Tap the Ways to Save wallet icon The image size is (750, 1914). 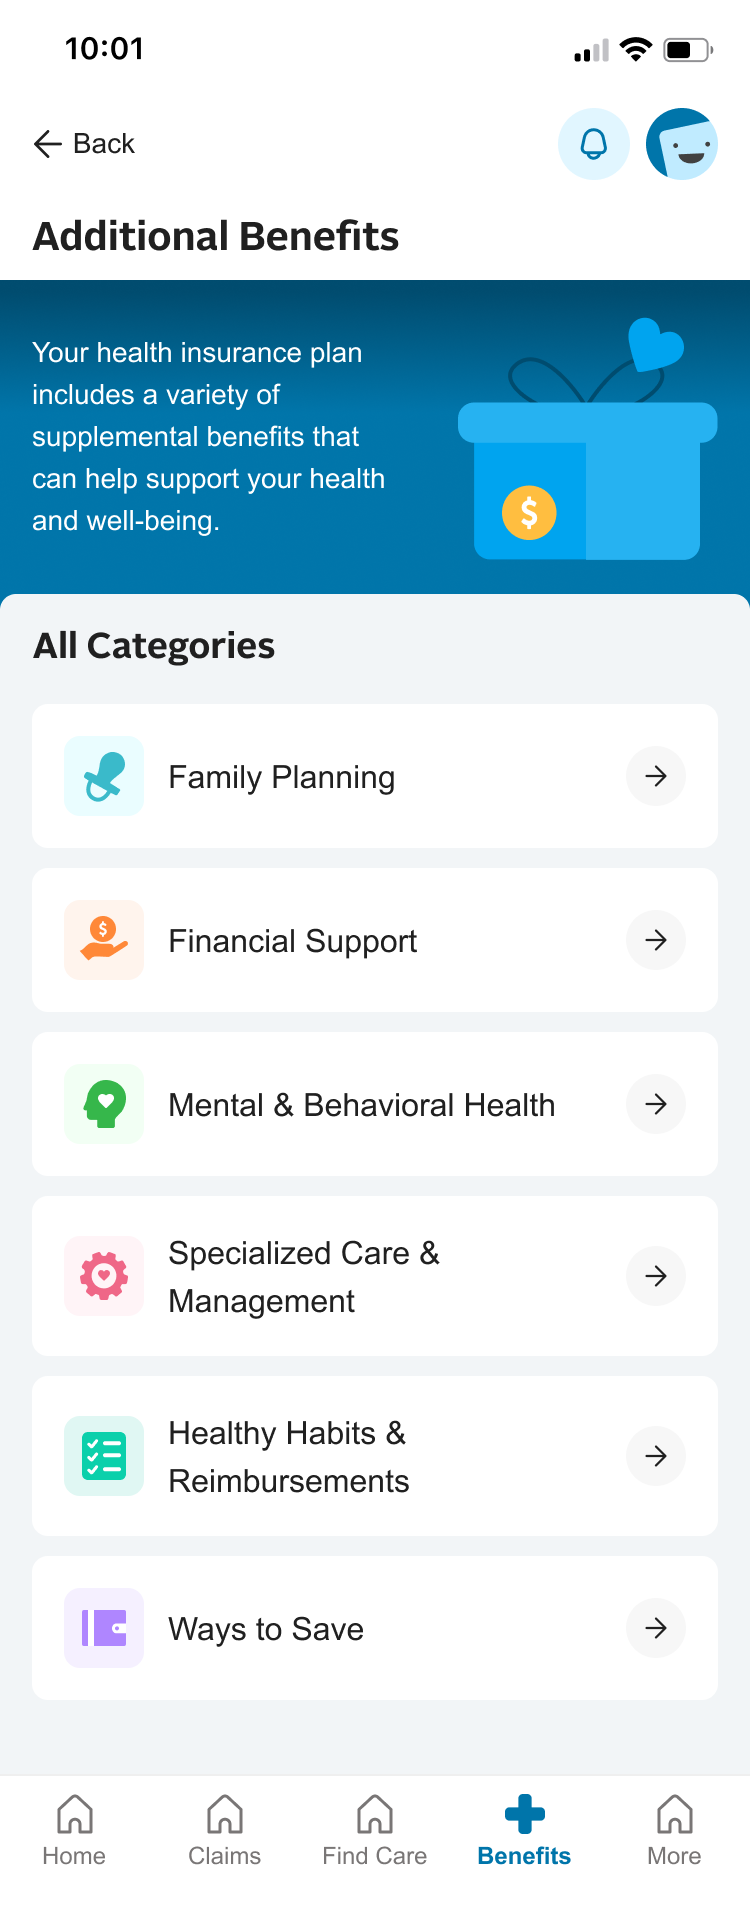pos(104,1628)
